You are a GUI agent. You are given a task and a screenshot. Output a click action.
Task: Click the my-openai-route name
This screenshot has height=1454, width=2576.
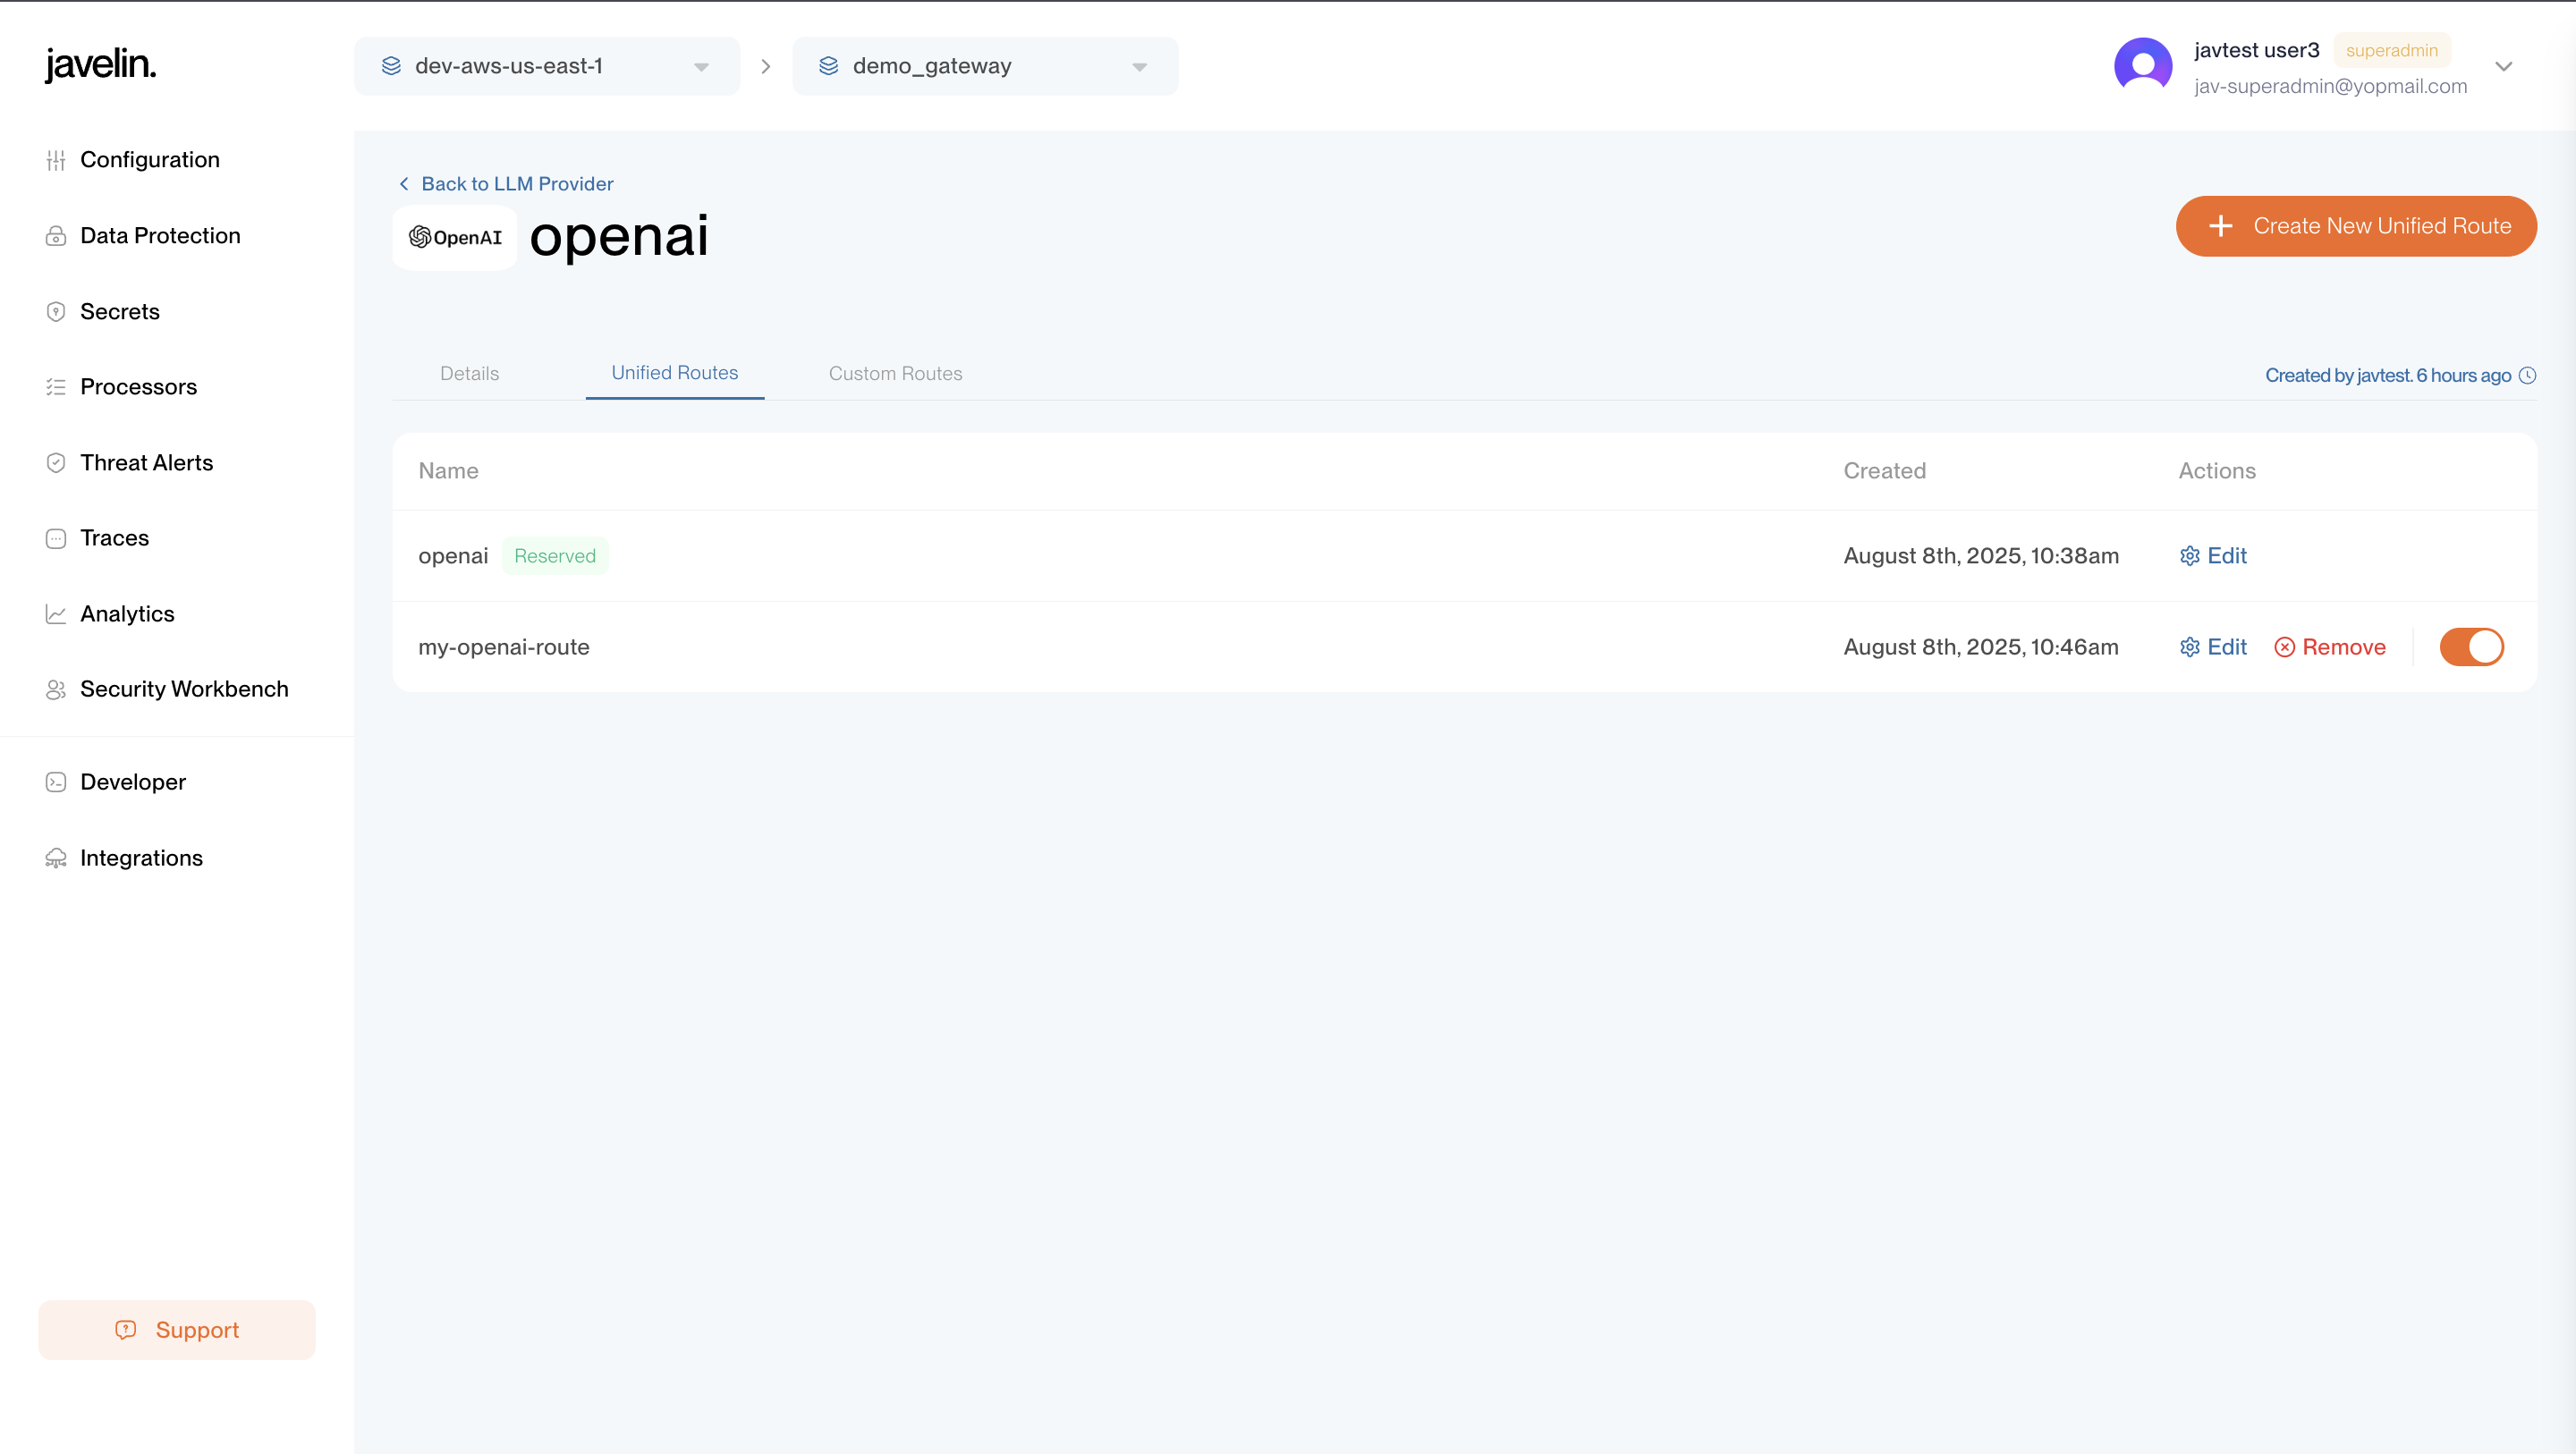504,647
